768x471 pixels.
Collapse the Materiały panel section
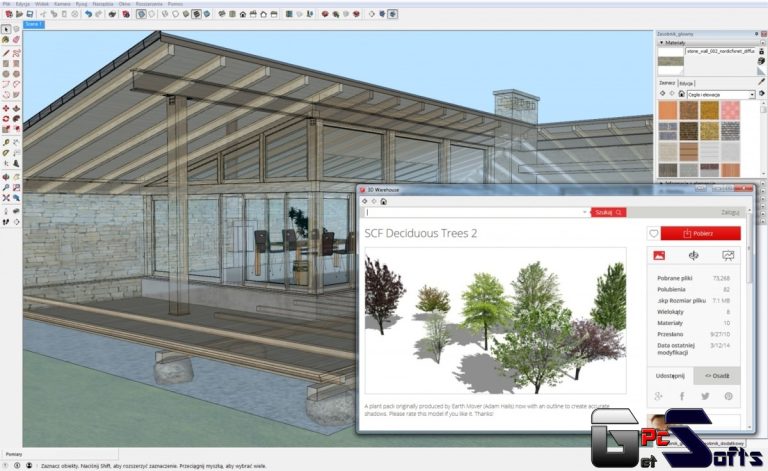pyautogui.click(x=662, y=43)
